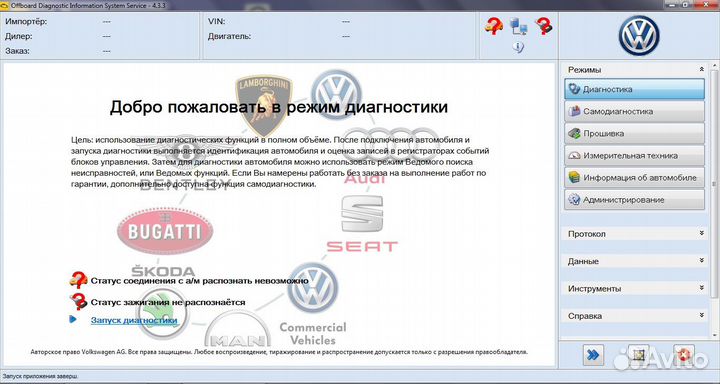This screenshot has height=384, width=720.
Task: Click the red X exit button at bottom
Action: tap(684, 355)
